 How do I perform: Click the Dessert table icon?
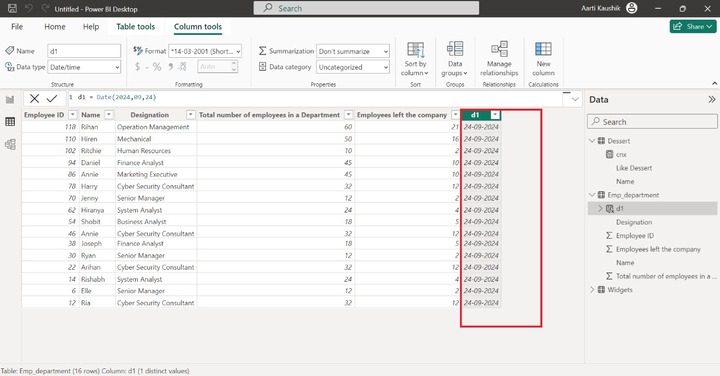[601, 141]
